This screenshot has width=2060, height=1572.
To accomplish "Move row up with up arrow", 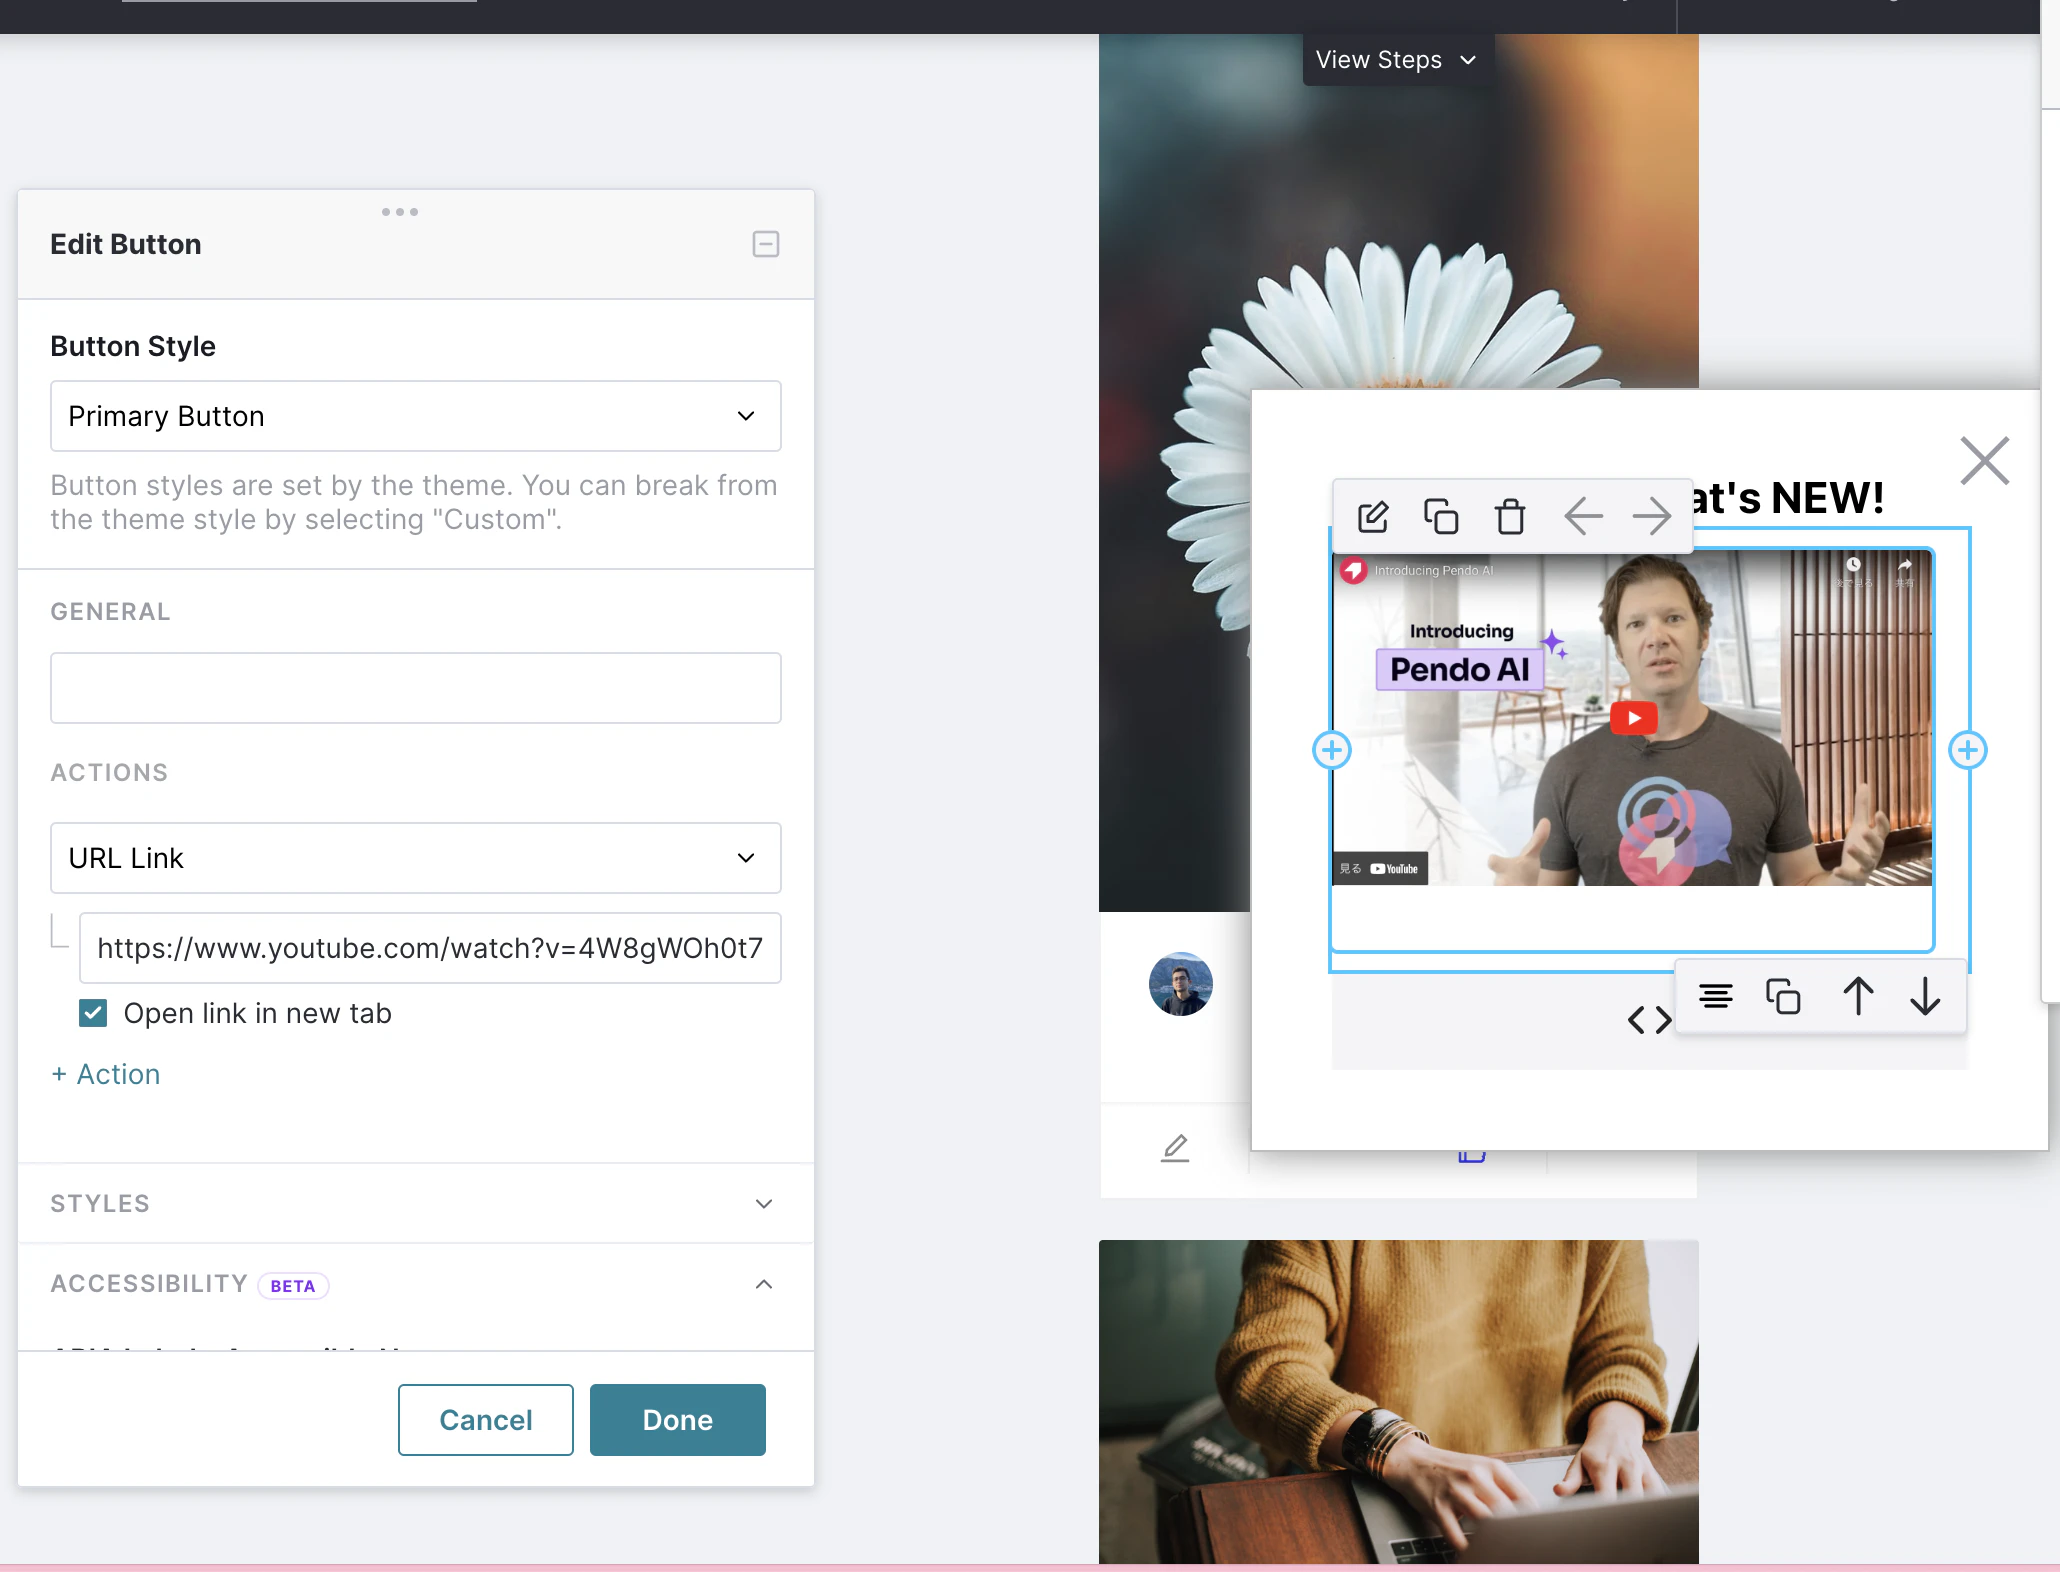I will coord(1858,996).
